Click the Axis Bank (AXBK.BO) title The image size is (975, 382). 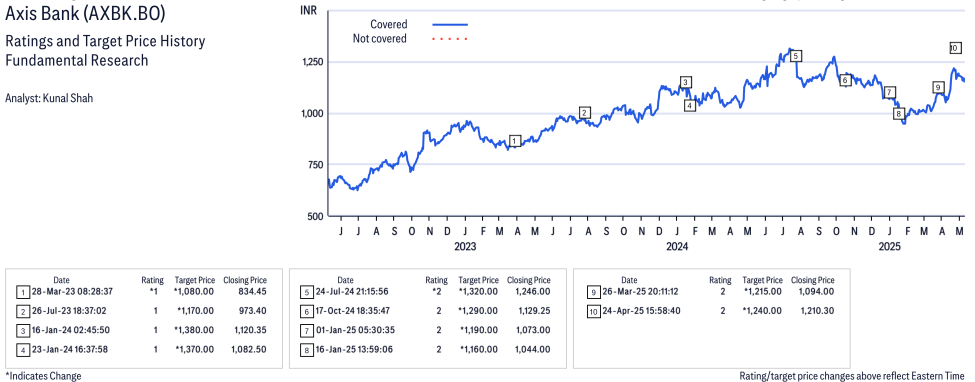pos(85,13)
